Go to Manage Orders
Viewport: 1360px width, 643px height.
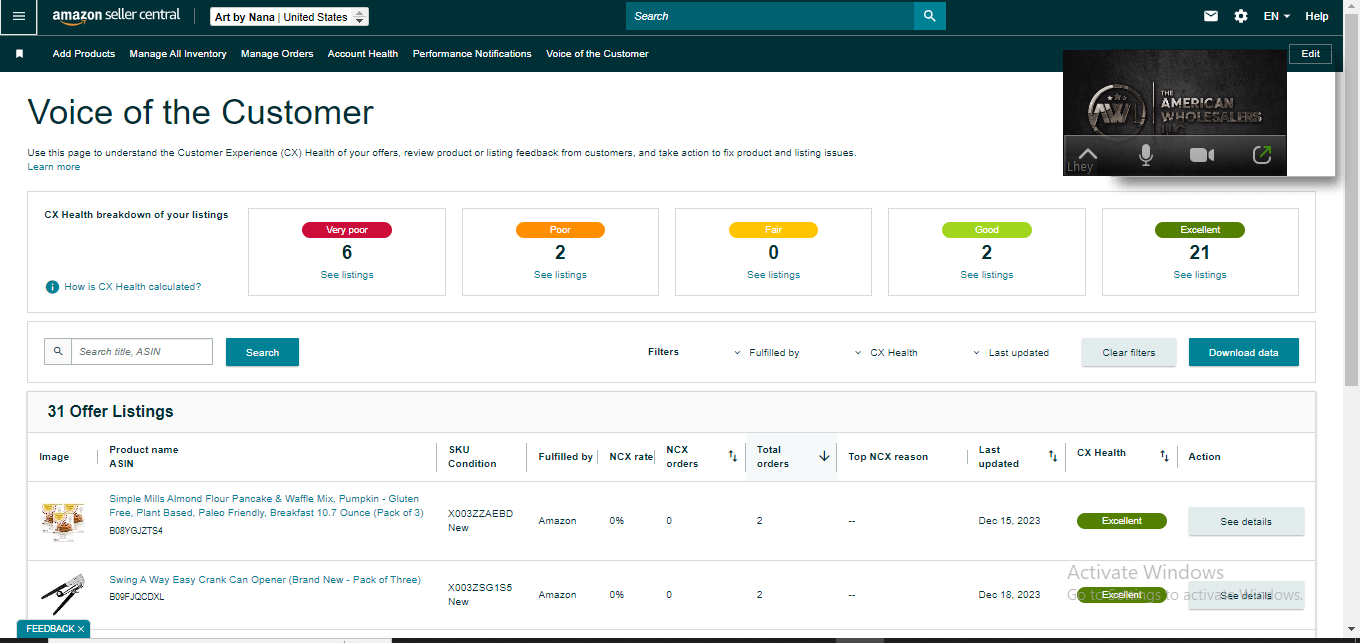277,54
